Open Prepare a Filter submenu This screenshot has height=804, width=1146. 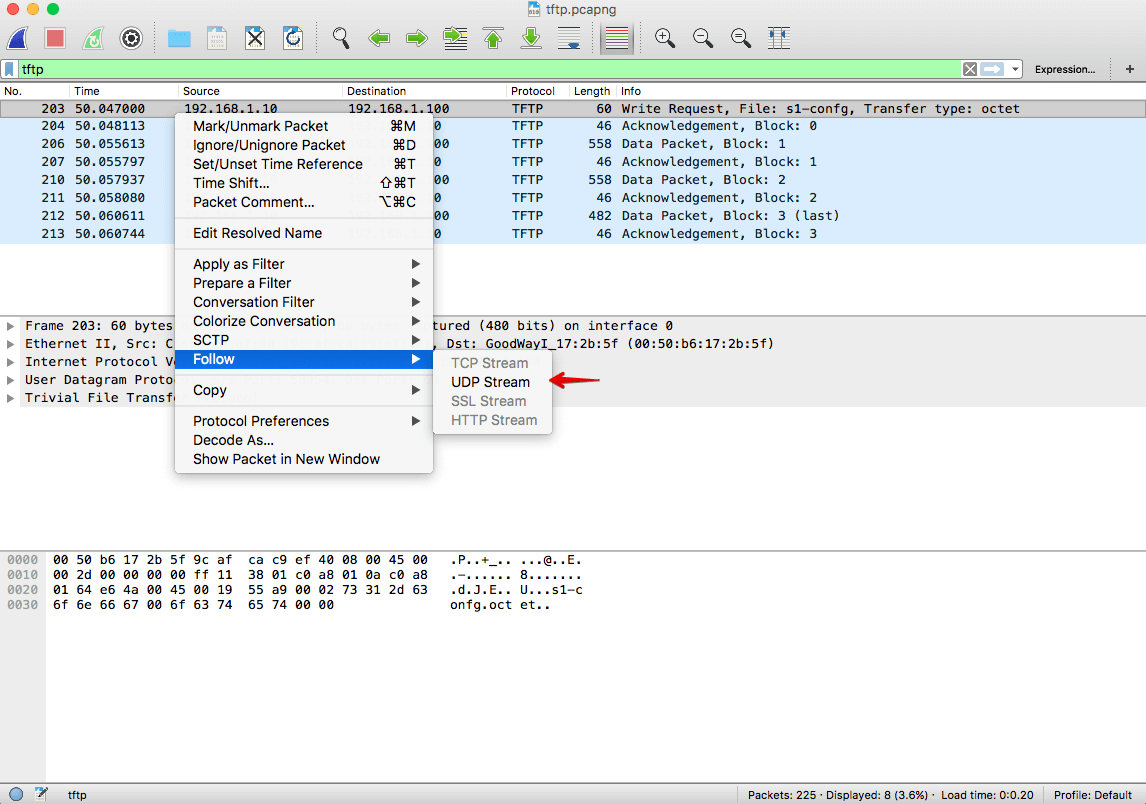pyautogui.click(x=304, y=283)
